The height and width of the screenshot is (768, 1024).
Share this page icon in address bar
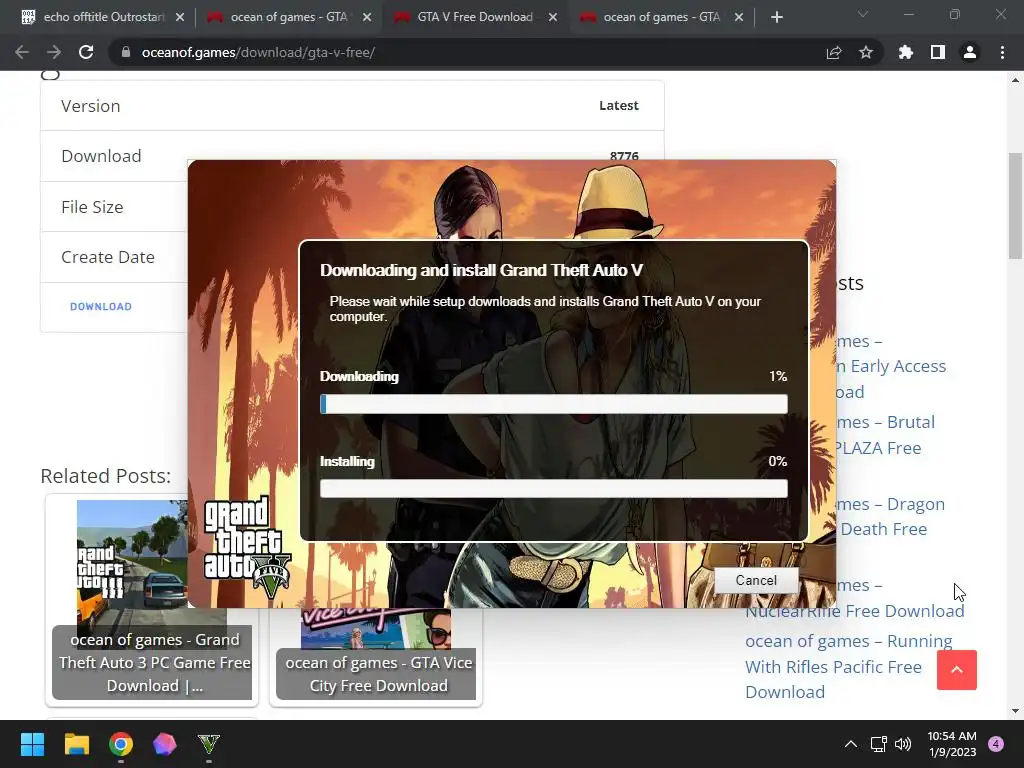(834, 52)
